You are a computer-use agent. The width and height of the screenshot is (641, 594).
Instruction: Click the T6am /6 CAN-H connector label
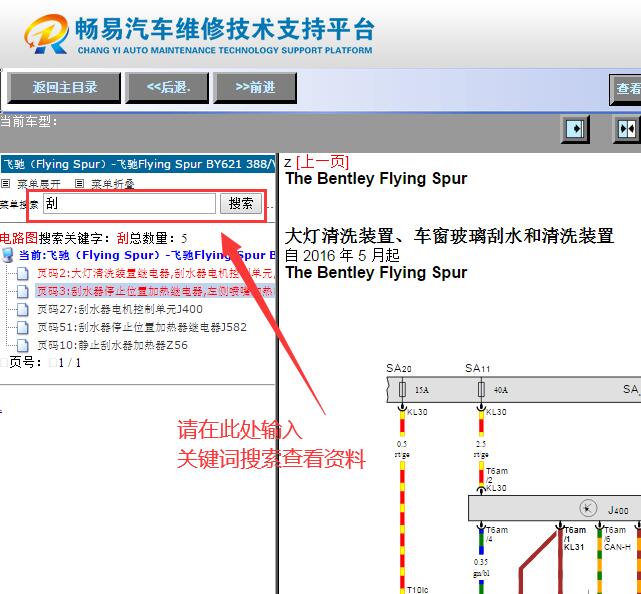pyautogui.click(x=617, y=538)
